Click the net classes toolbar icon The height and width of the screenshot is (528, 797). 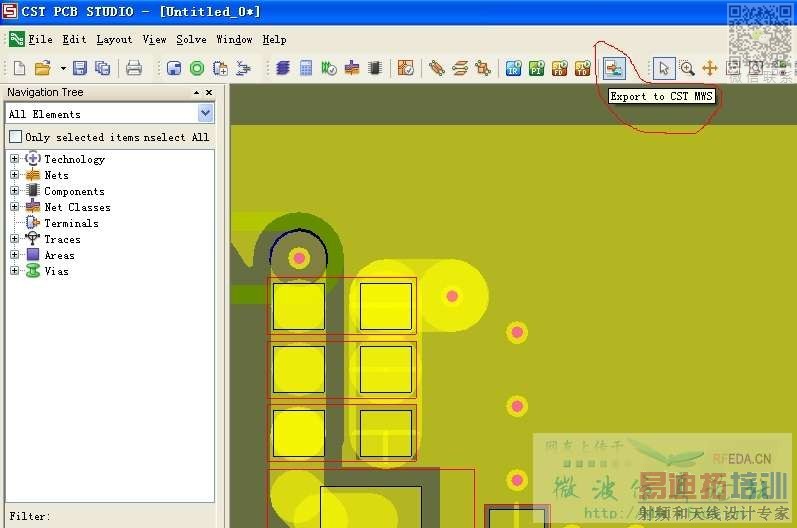(352, 68)
